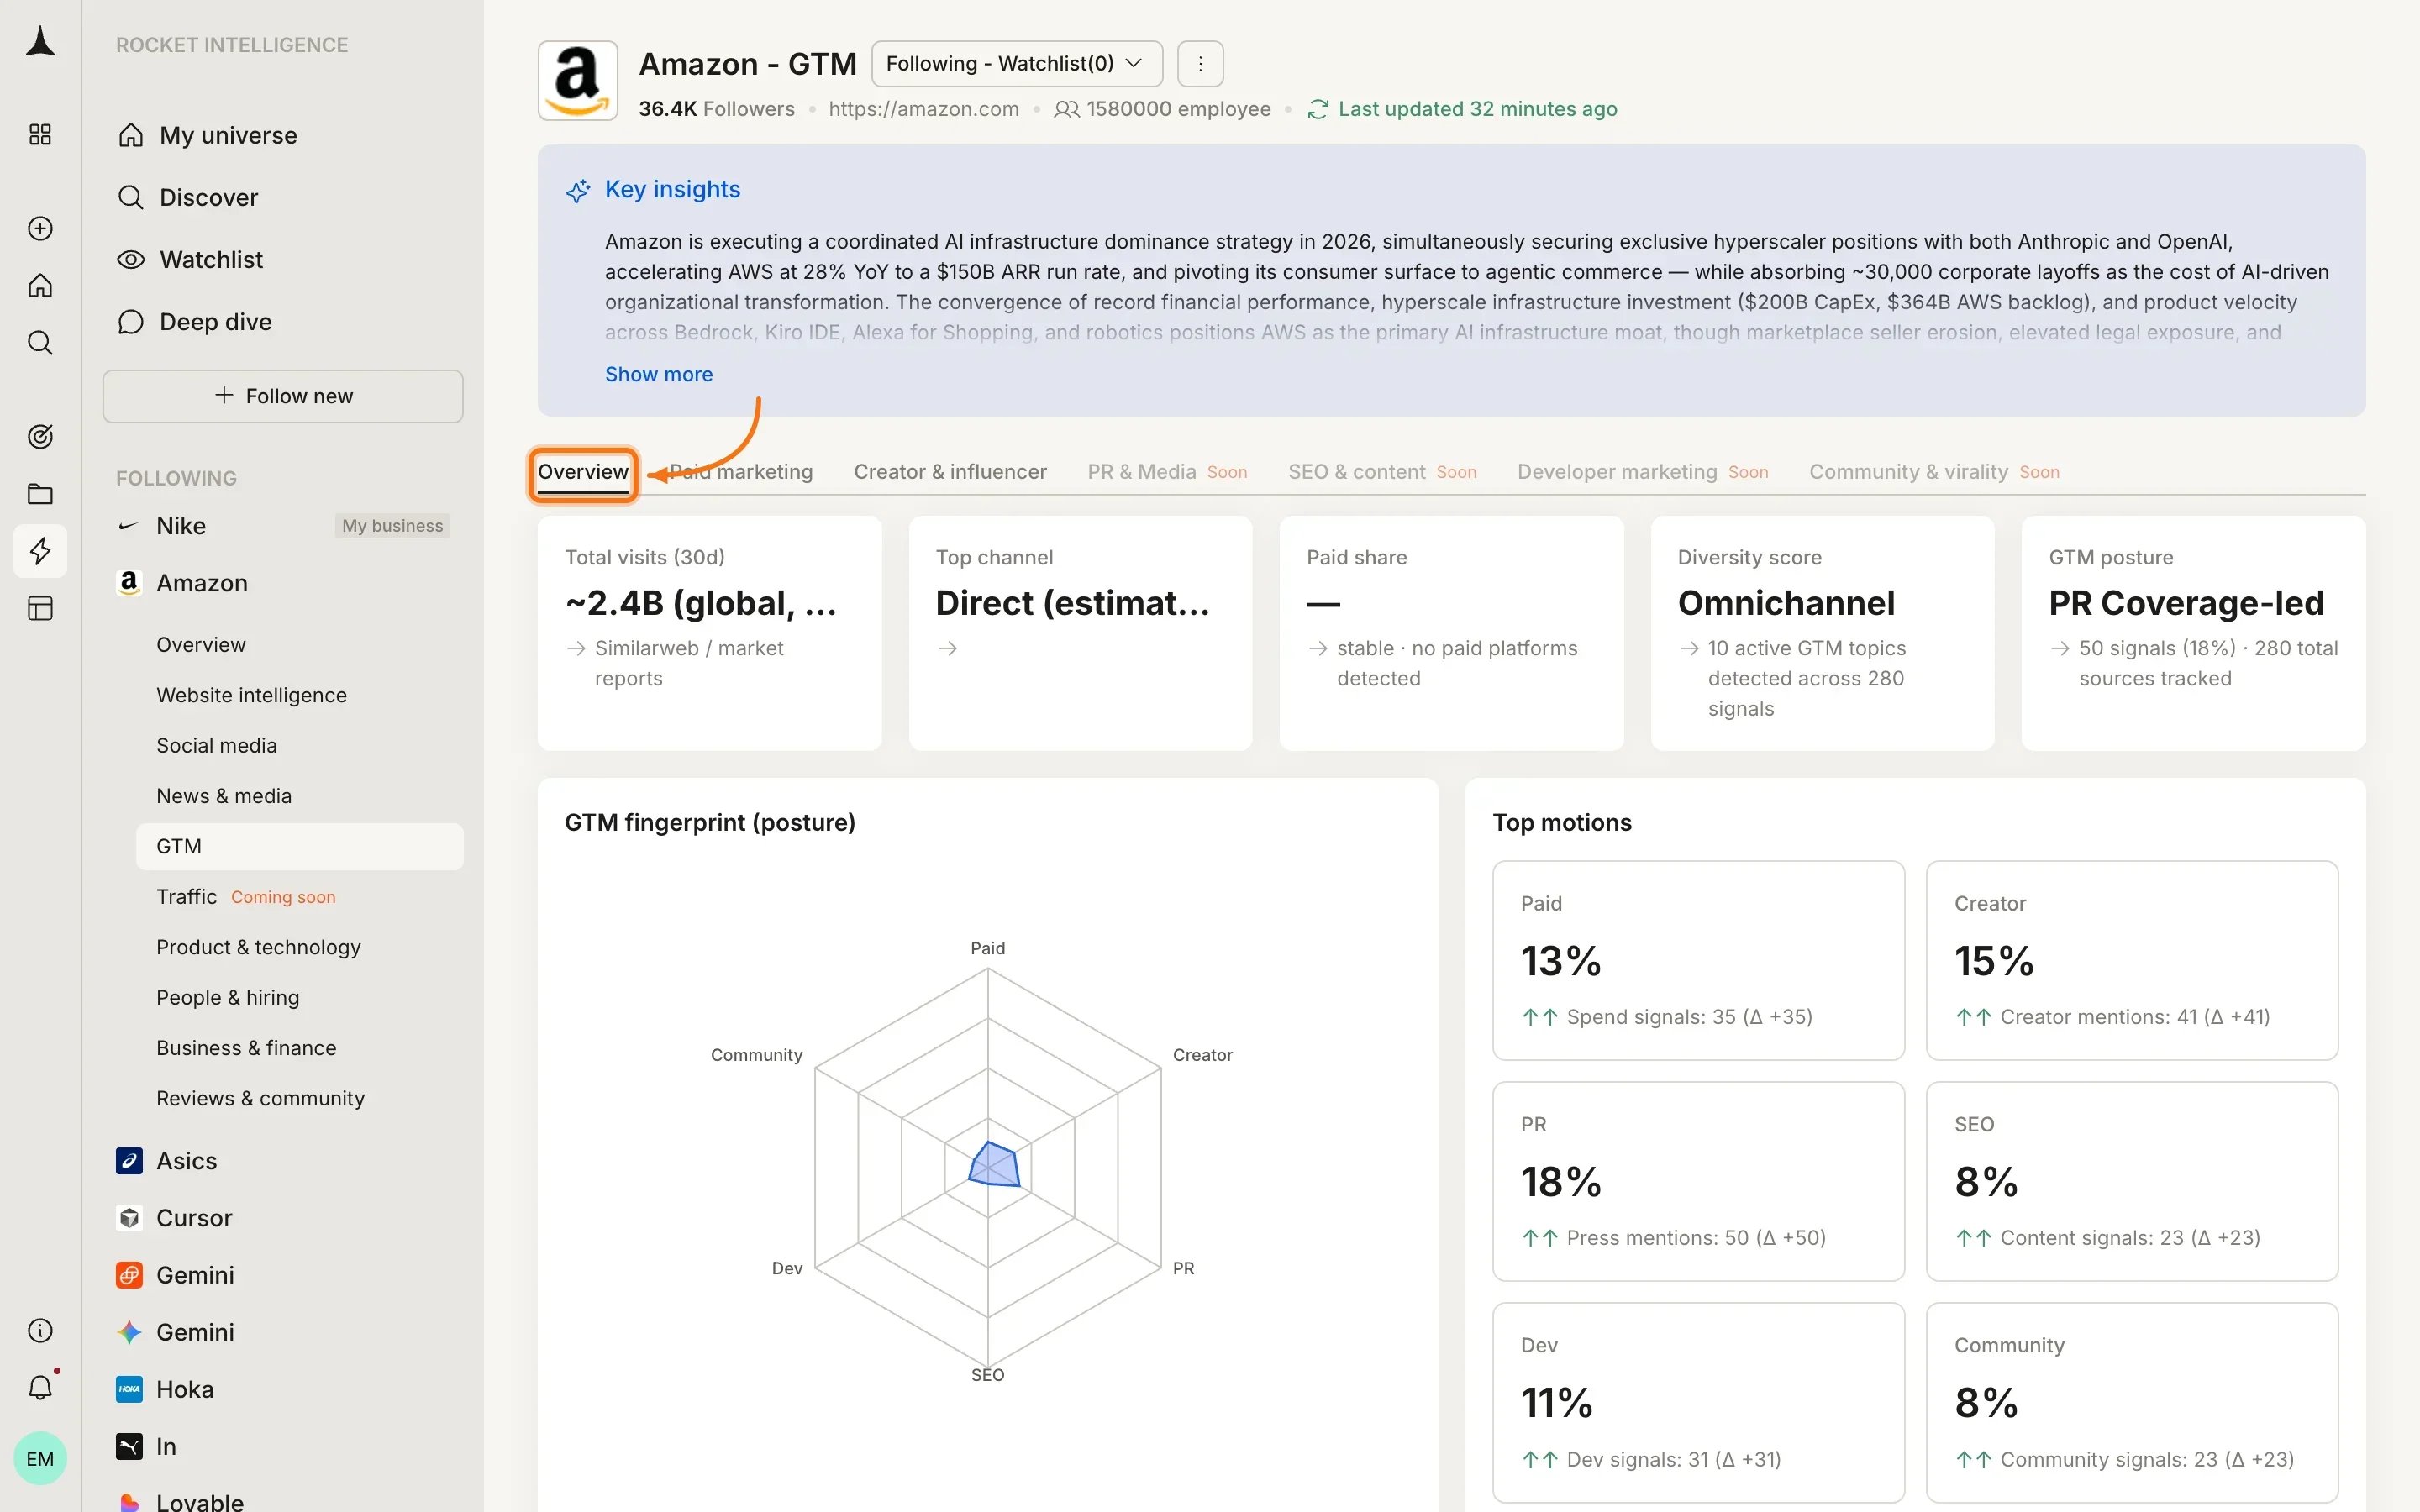Open the home icon in the narrow rail
This screenshot has height=1512, width=2420.
(x=40, y=286)
